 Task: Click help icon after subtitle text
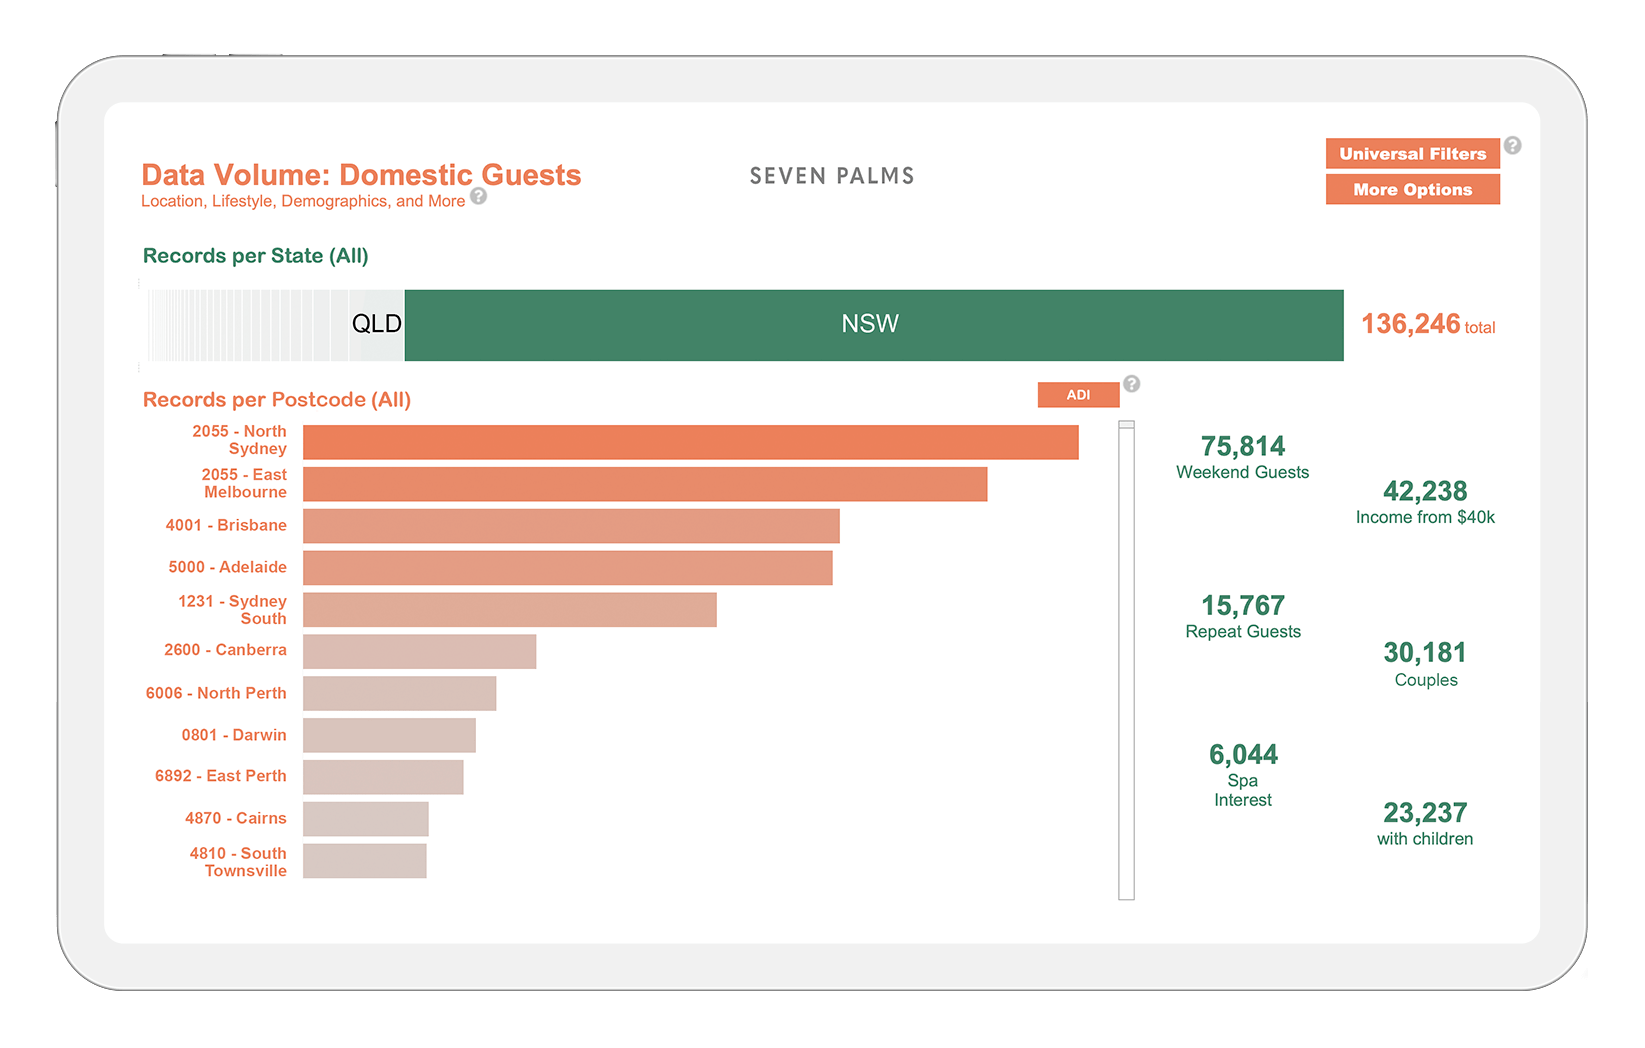[479, 196]
